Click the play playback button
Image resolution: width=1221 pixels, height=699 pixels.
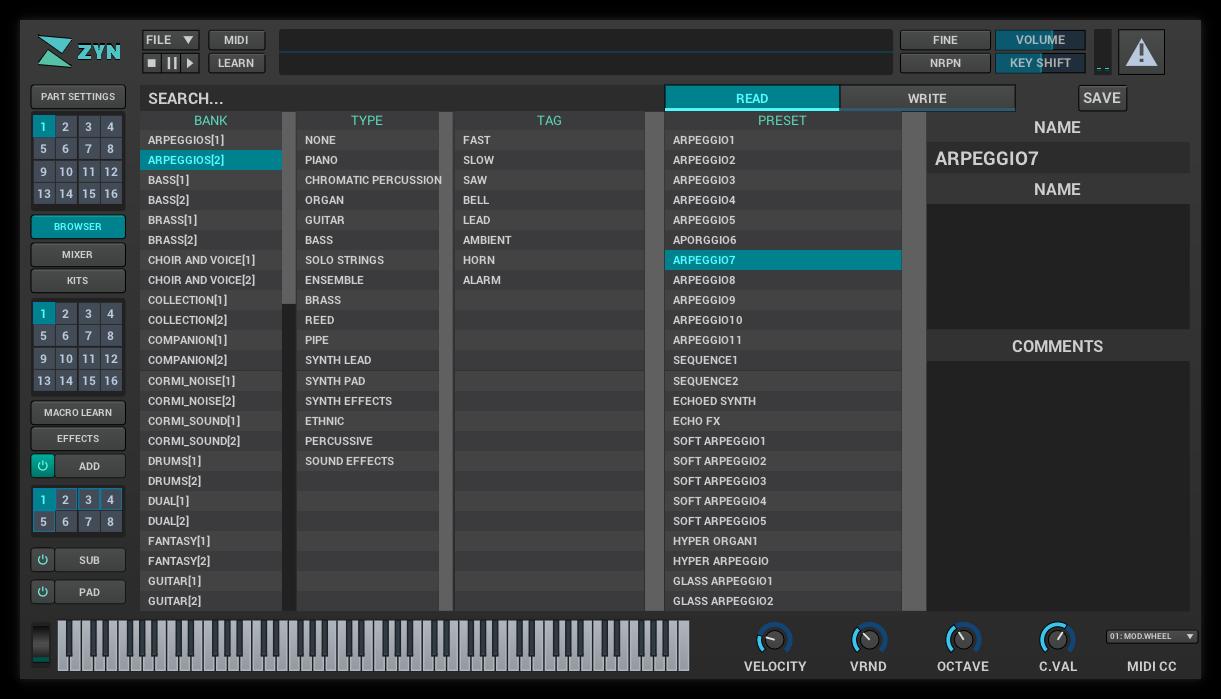[190, 63]
